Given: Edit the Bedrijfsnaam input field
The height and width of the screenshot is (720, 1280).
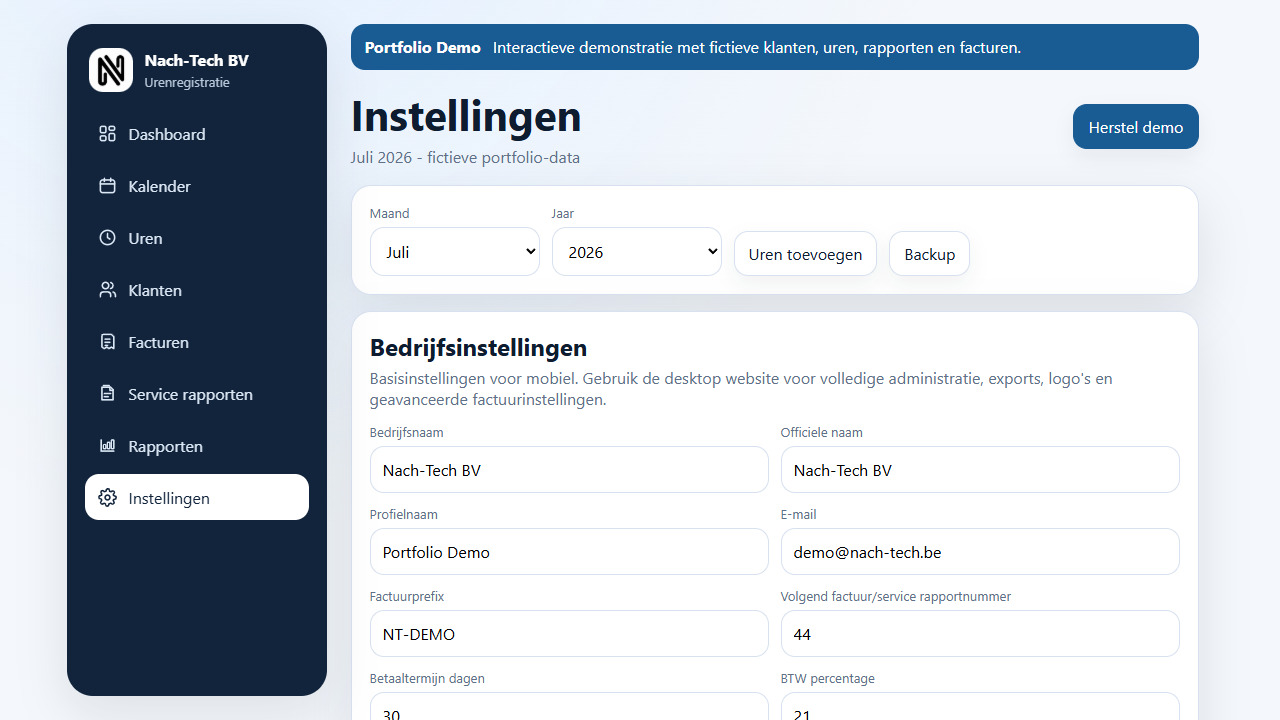Looking at the screenshot, I should pos(569,470).
